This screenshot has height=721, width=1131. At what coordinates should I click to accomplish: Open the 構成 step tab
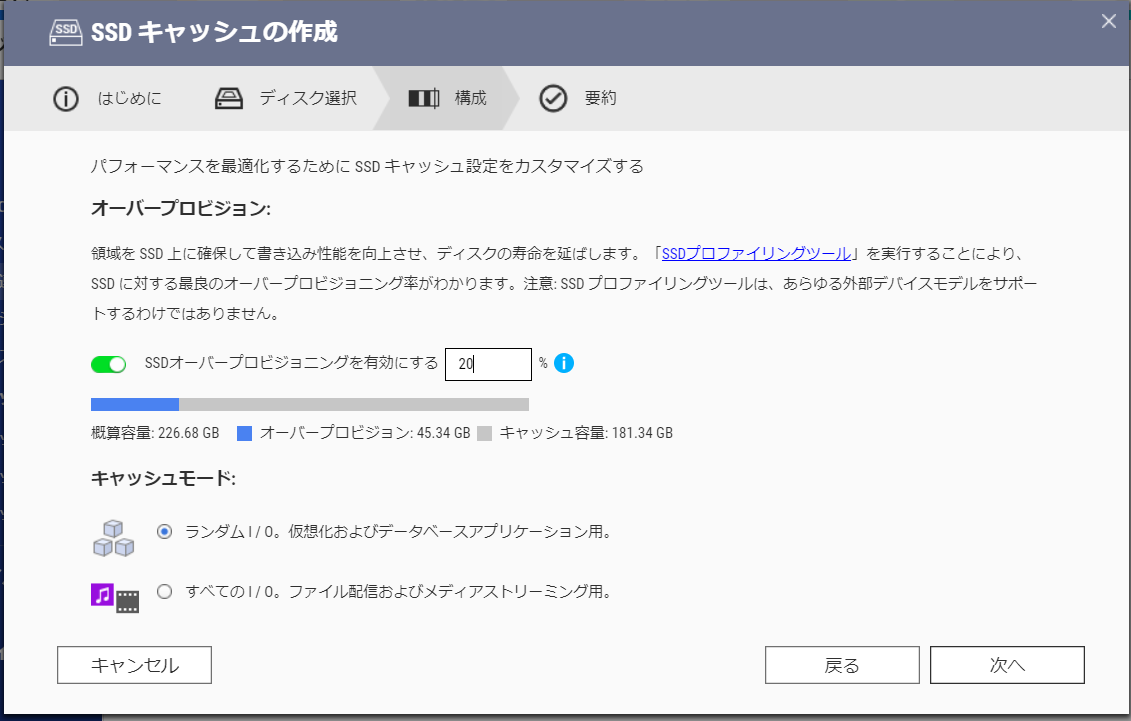[x=447, y=99]
